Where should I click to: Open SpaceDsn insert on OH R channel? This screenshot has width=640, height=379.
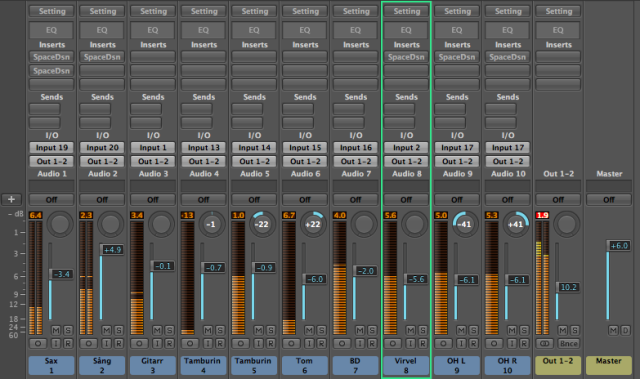point(508,57)
